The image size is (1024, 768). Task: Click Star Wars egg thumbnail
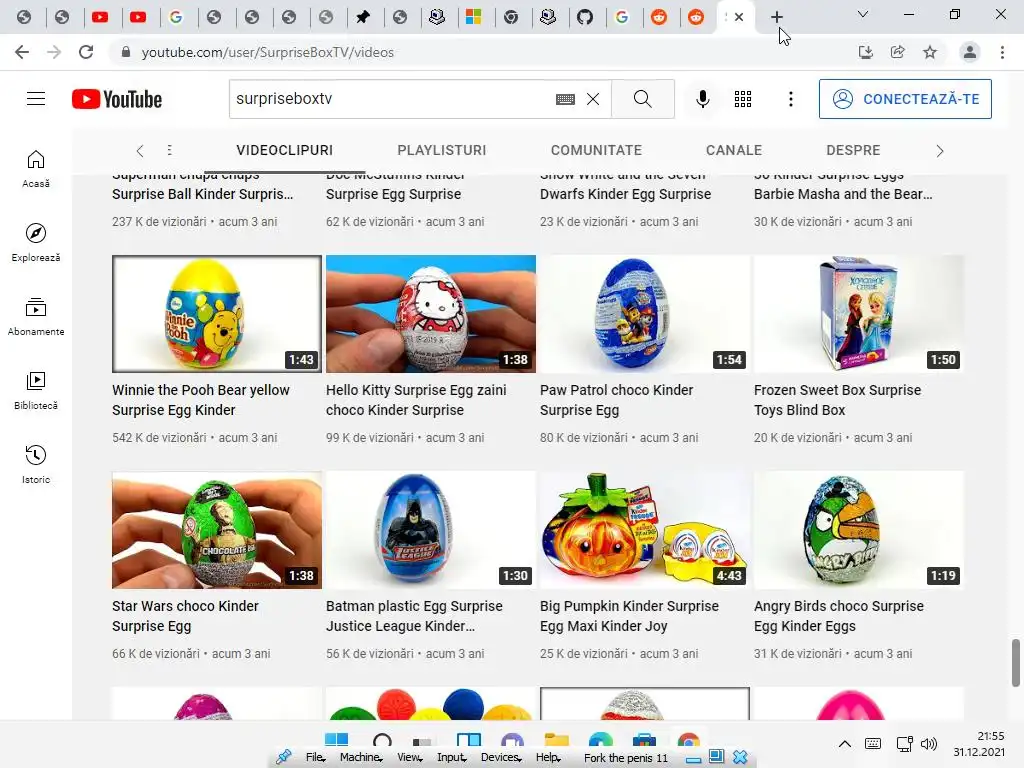(217, 530)
